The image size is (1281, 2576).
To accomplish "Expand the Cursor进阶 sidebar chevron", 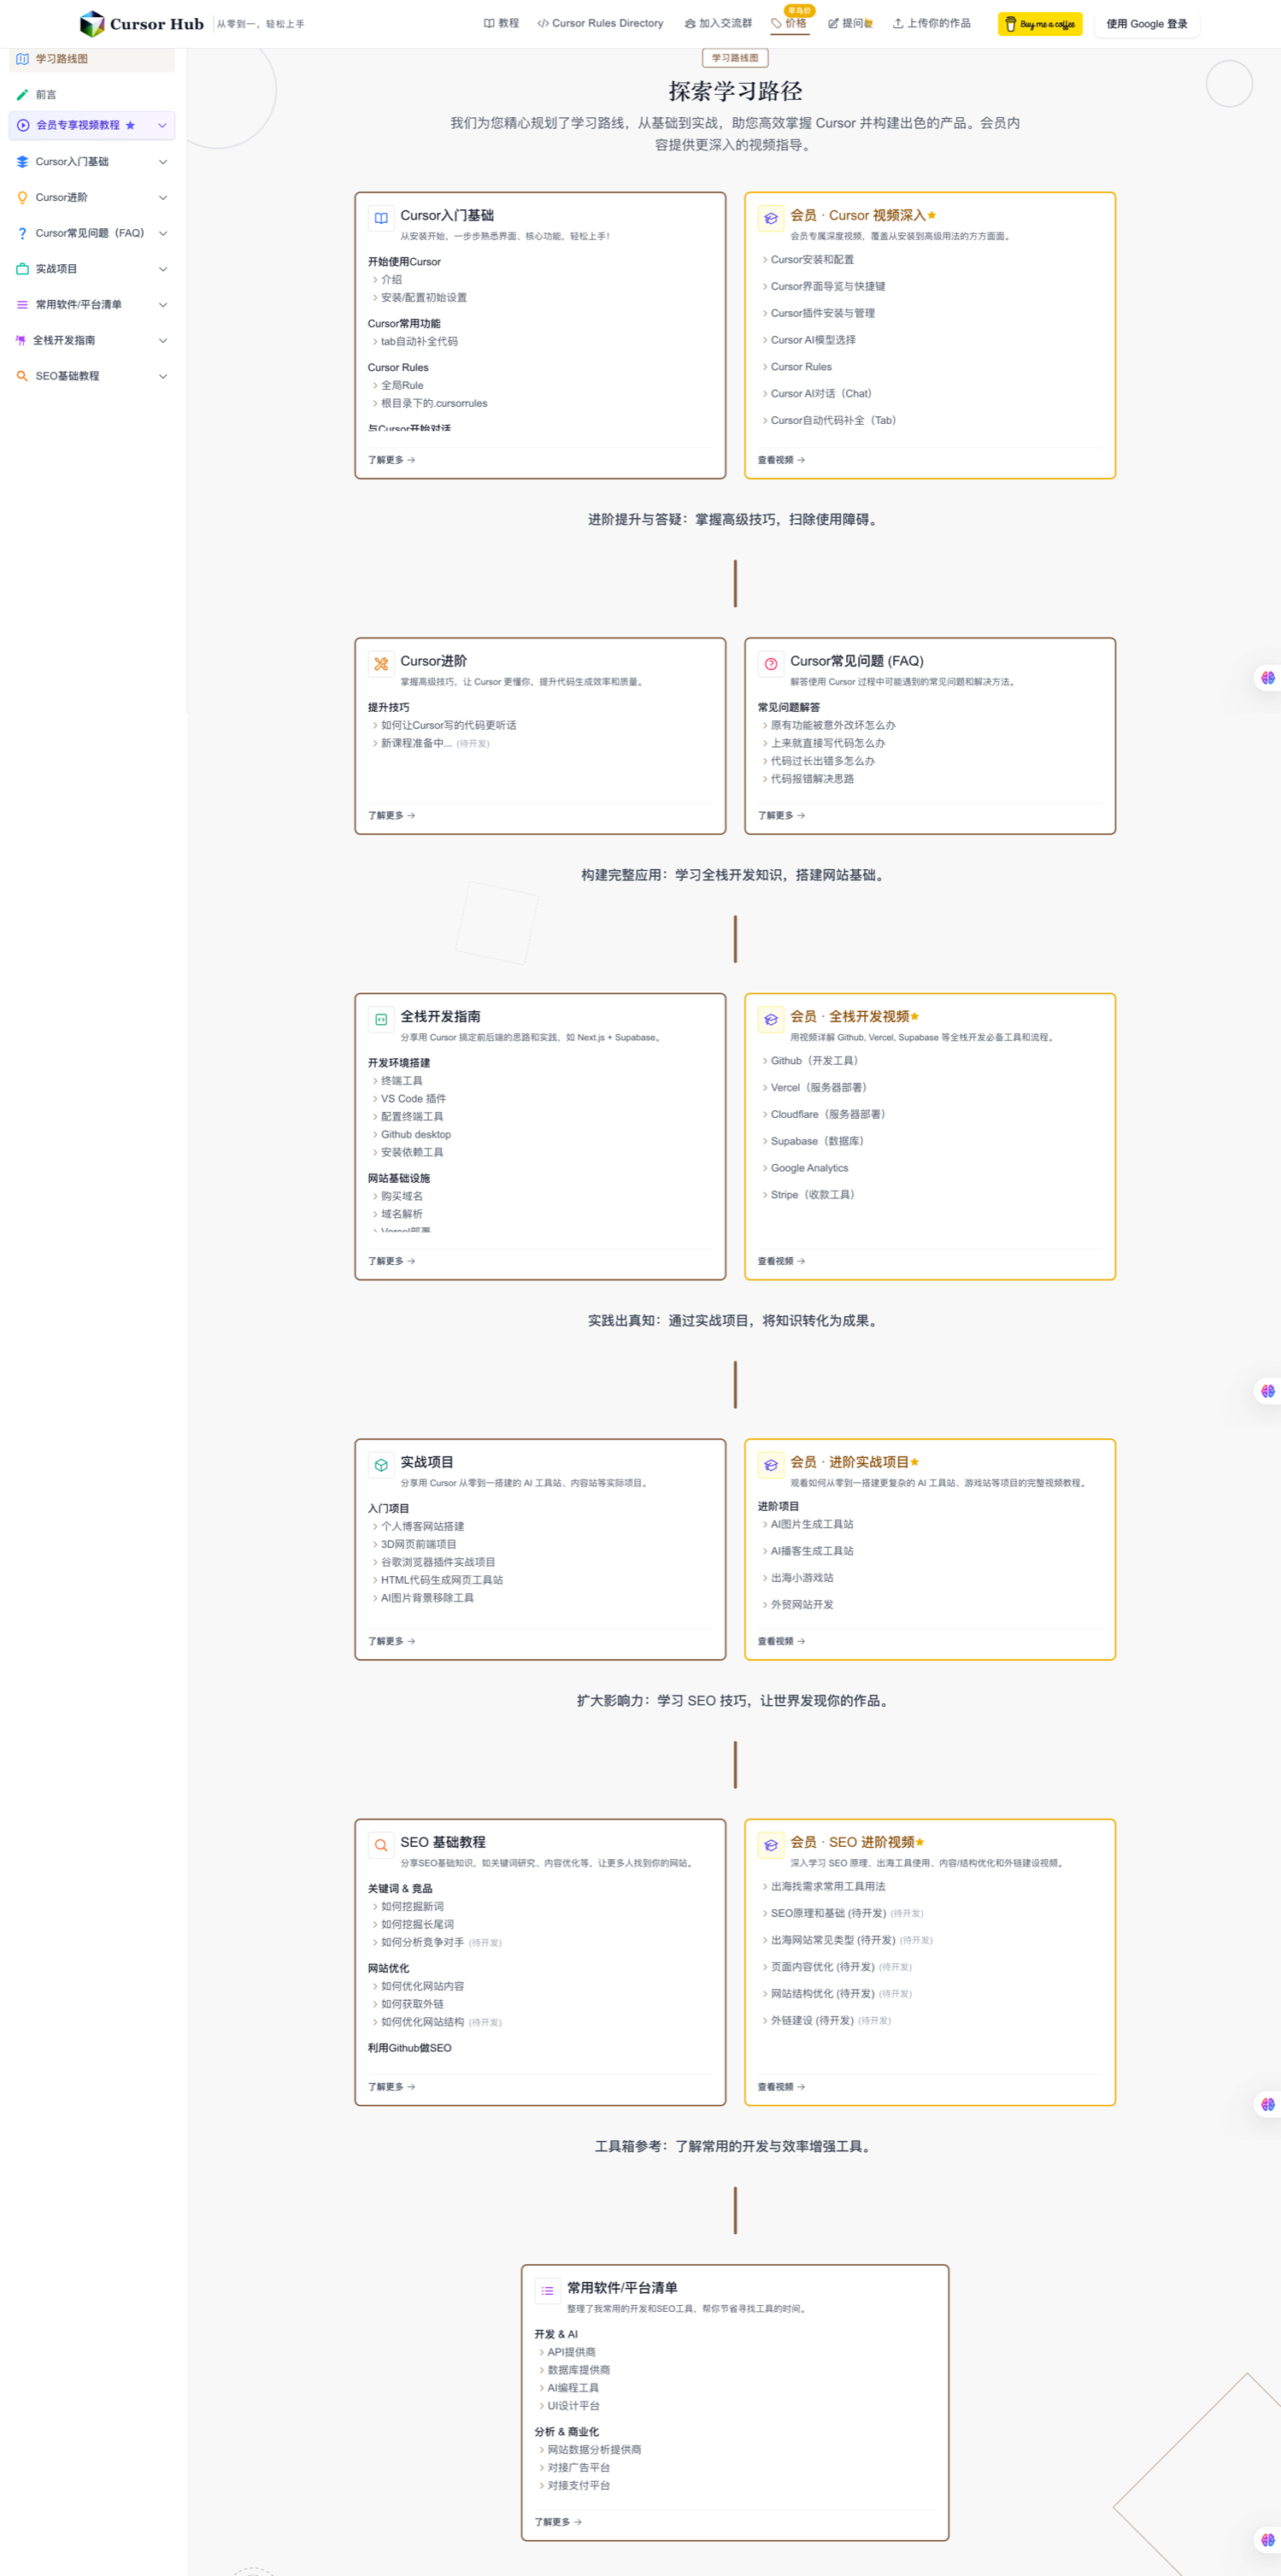I will pos(163,198).
